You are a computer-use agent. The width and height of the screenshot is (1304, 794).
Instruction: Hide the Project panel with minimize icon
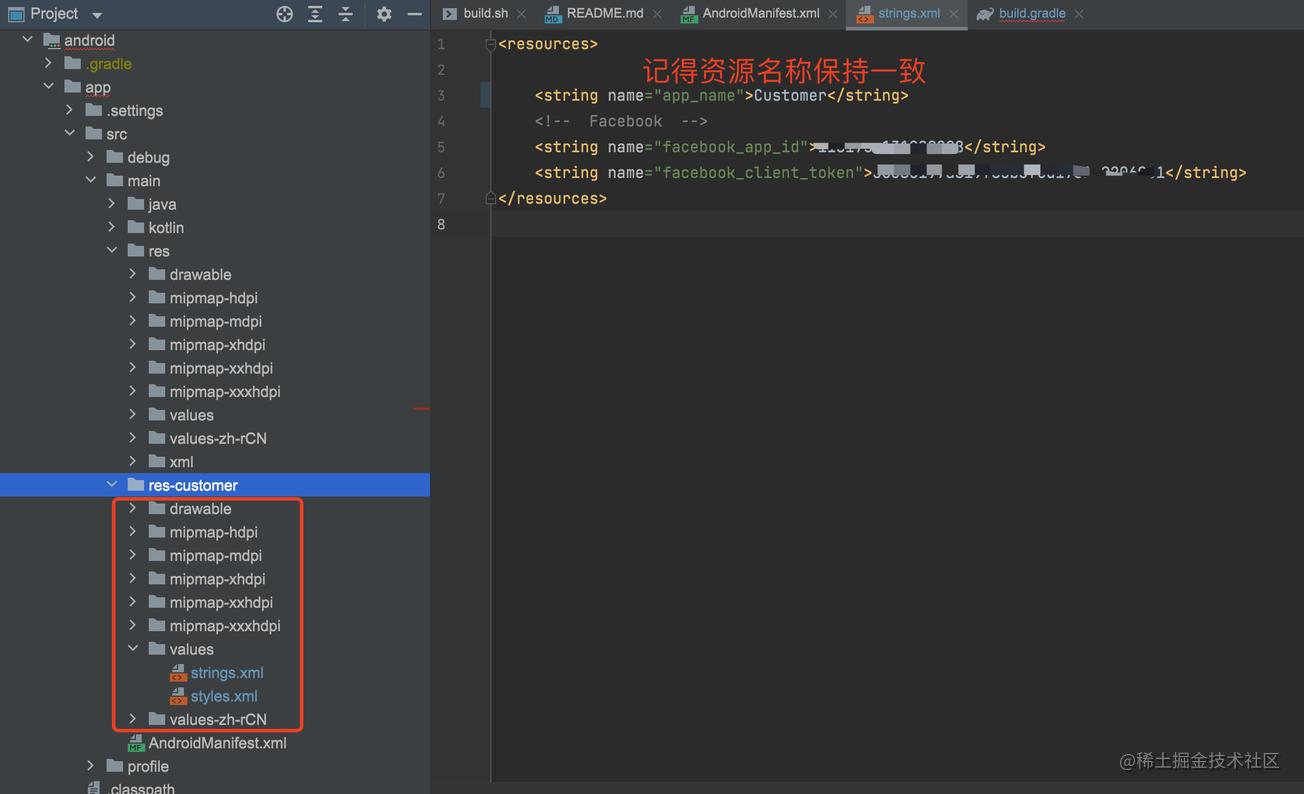[x=414, y=14]
